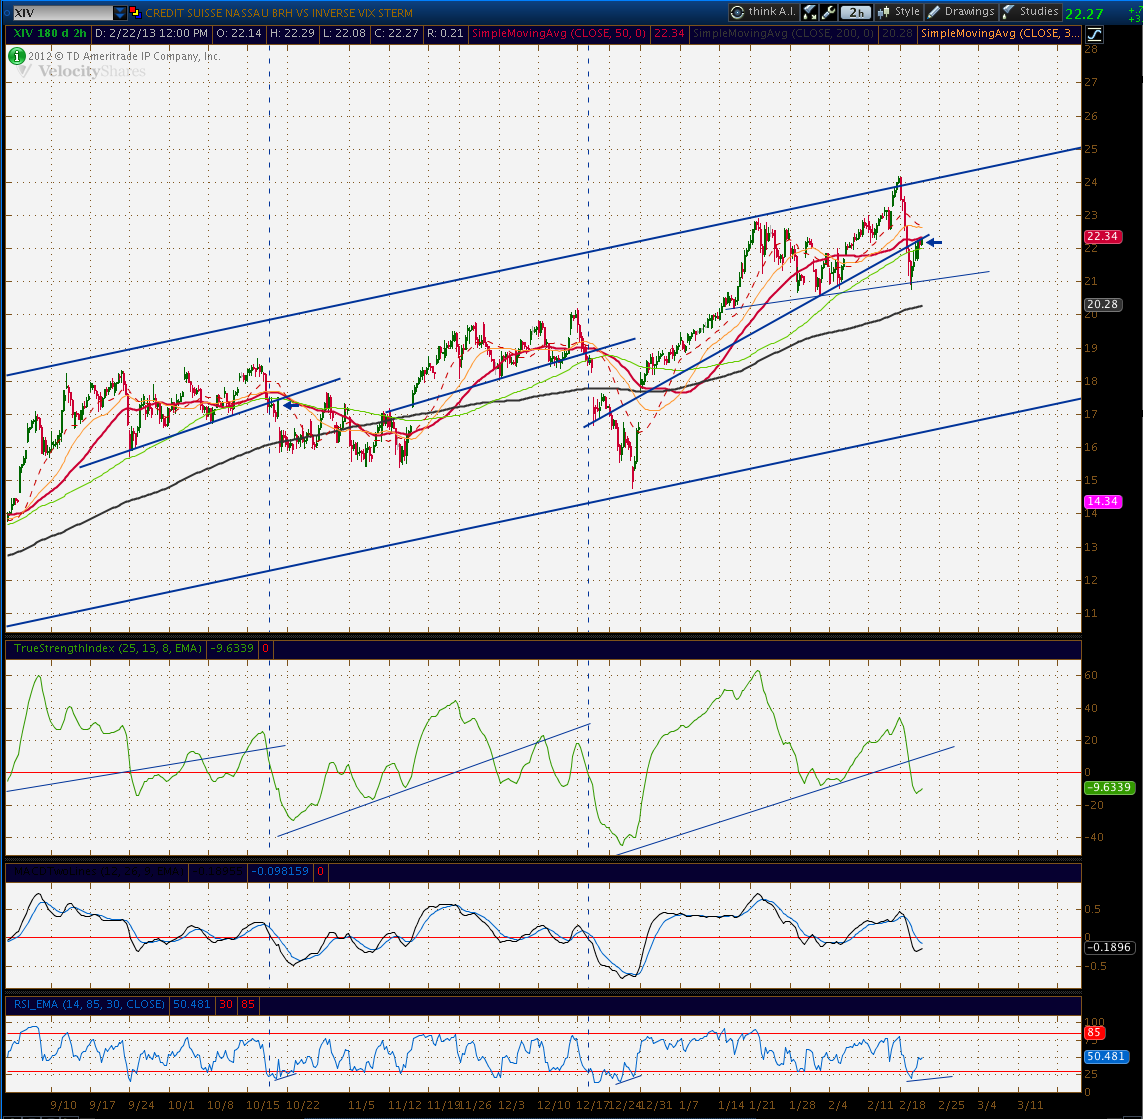This screenshot has width=1143, height=1119.
Task: Click the 9/10 date on time axis
Action: (x=64, y=1105)
